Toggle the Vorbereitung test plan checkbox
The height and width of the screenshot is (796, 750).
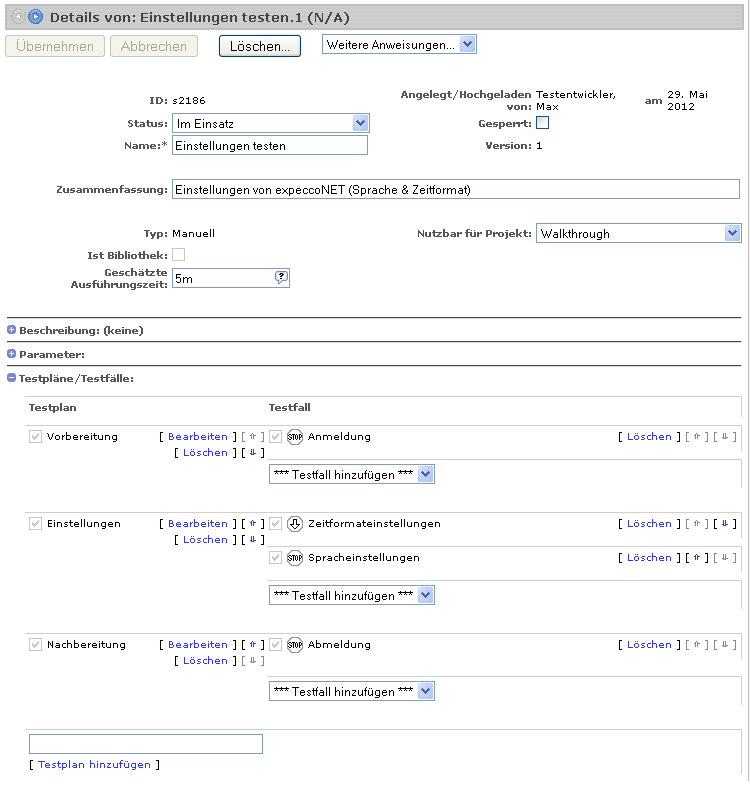(x=36, y=437)
